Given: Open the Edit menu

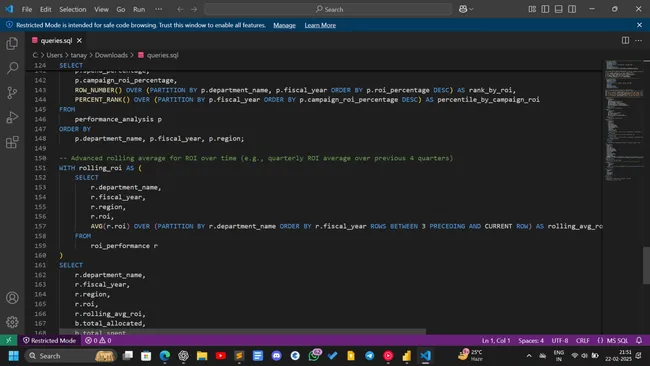Looking at the screenshot, I should (46, 9).
